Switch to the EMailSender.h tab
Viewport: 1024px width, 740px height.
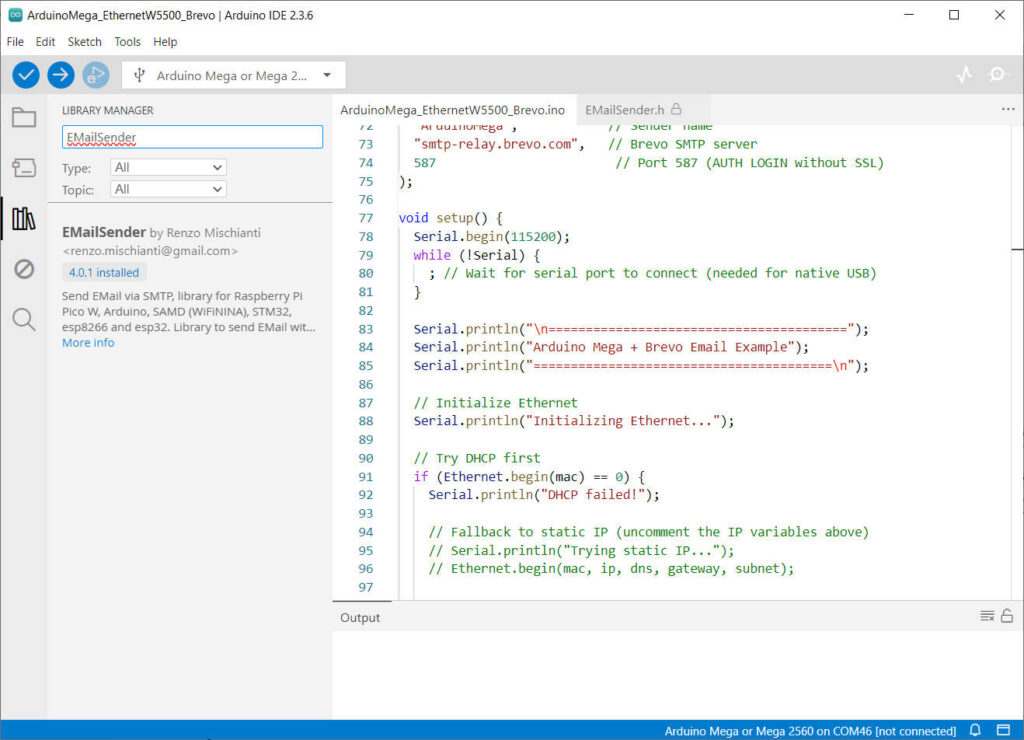click(x=625, y=109)
